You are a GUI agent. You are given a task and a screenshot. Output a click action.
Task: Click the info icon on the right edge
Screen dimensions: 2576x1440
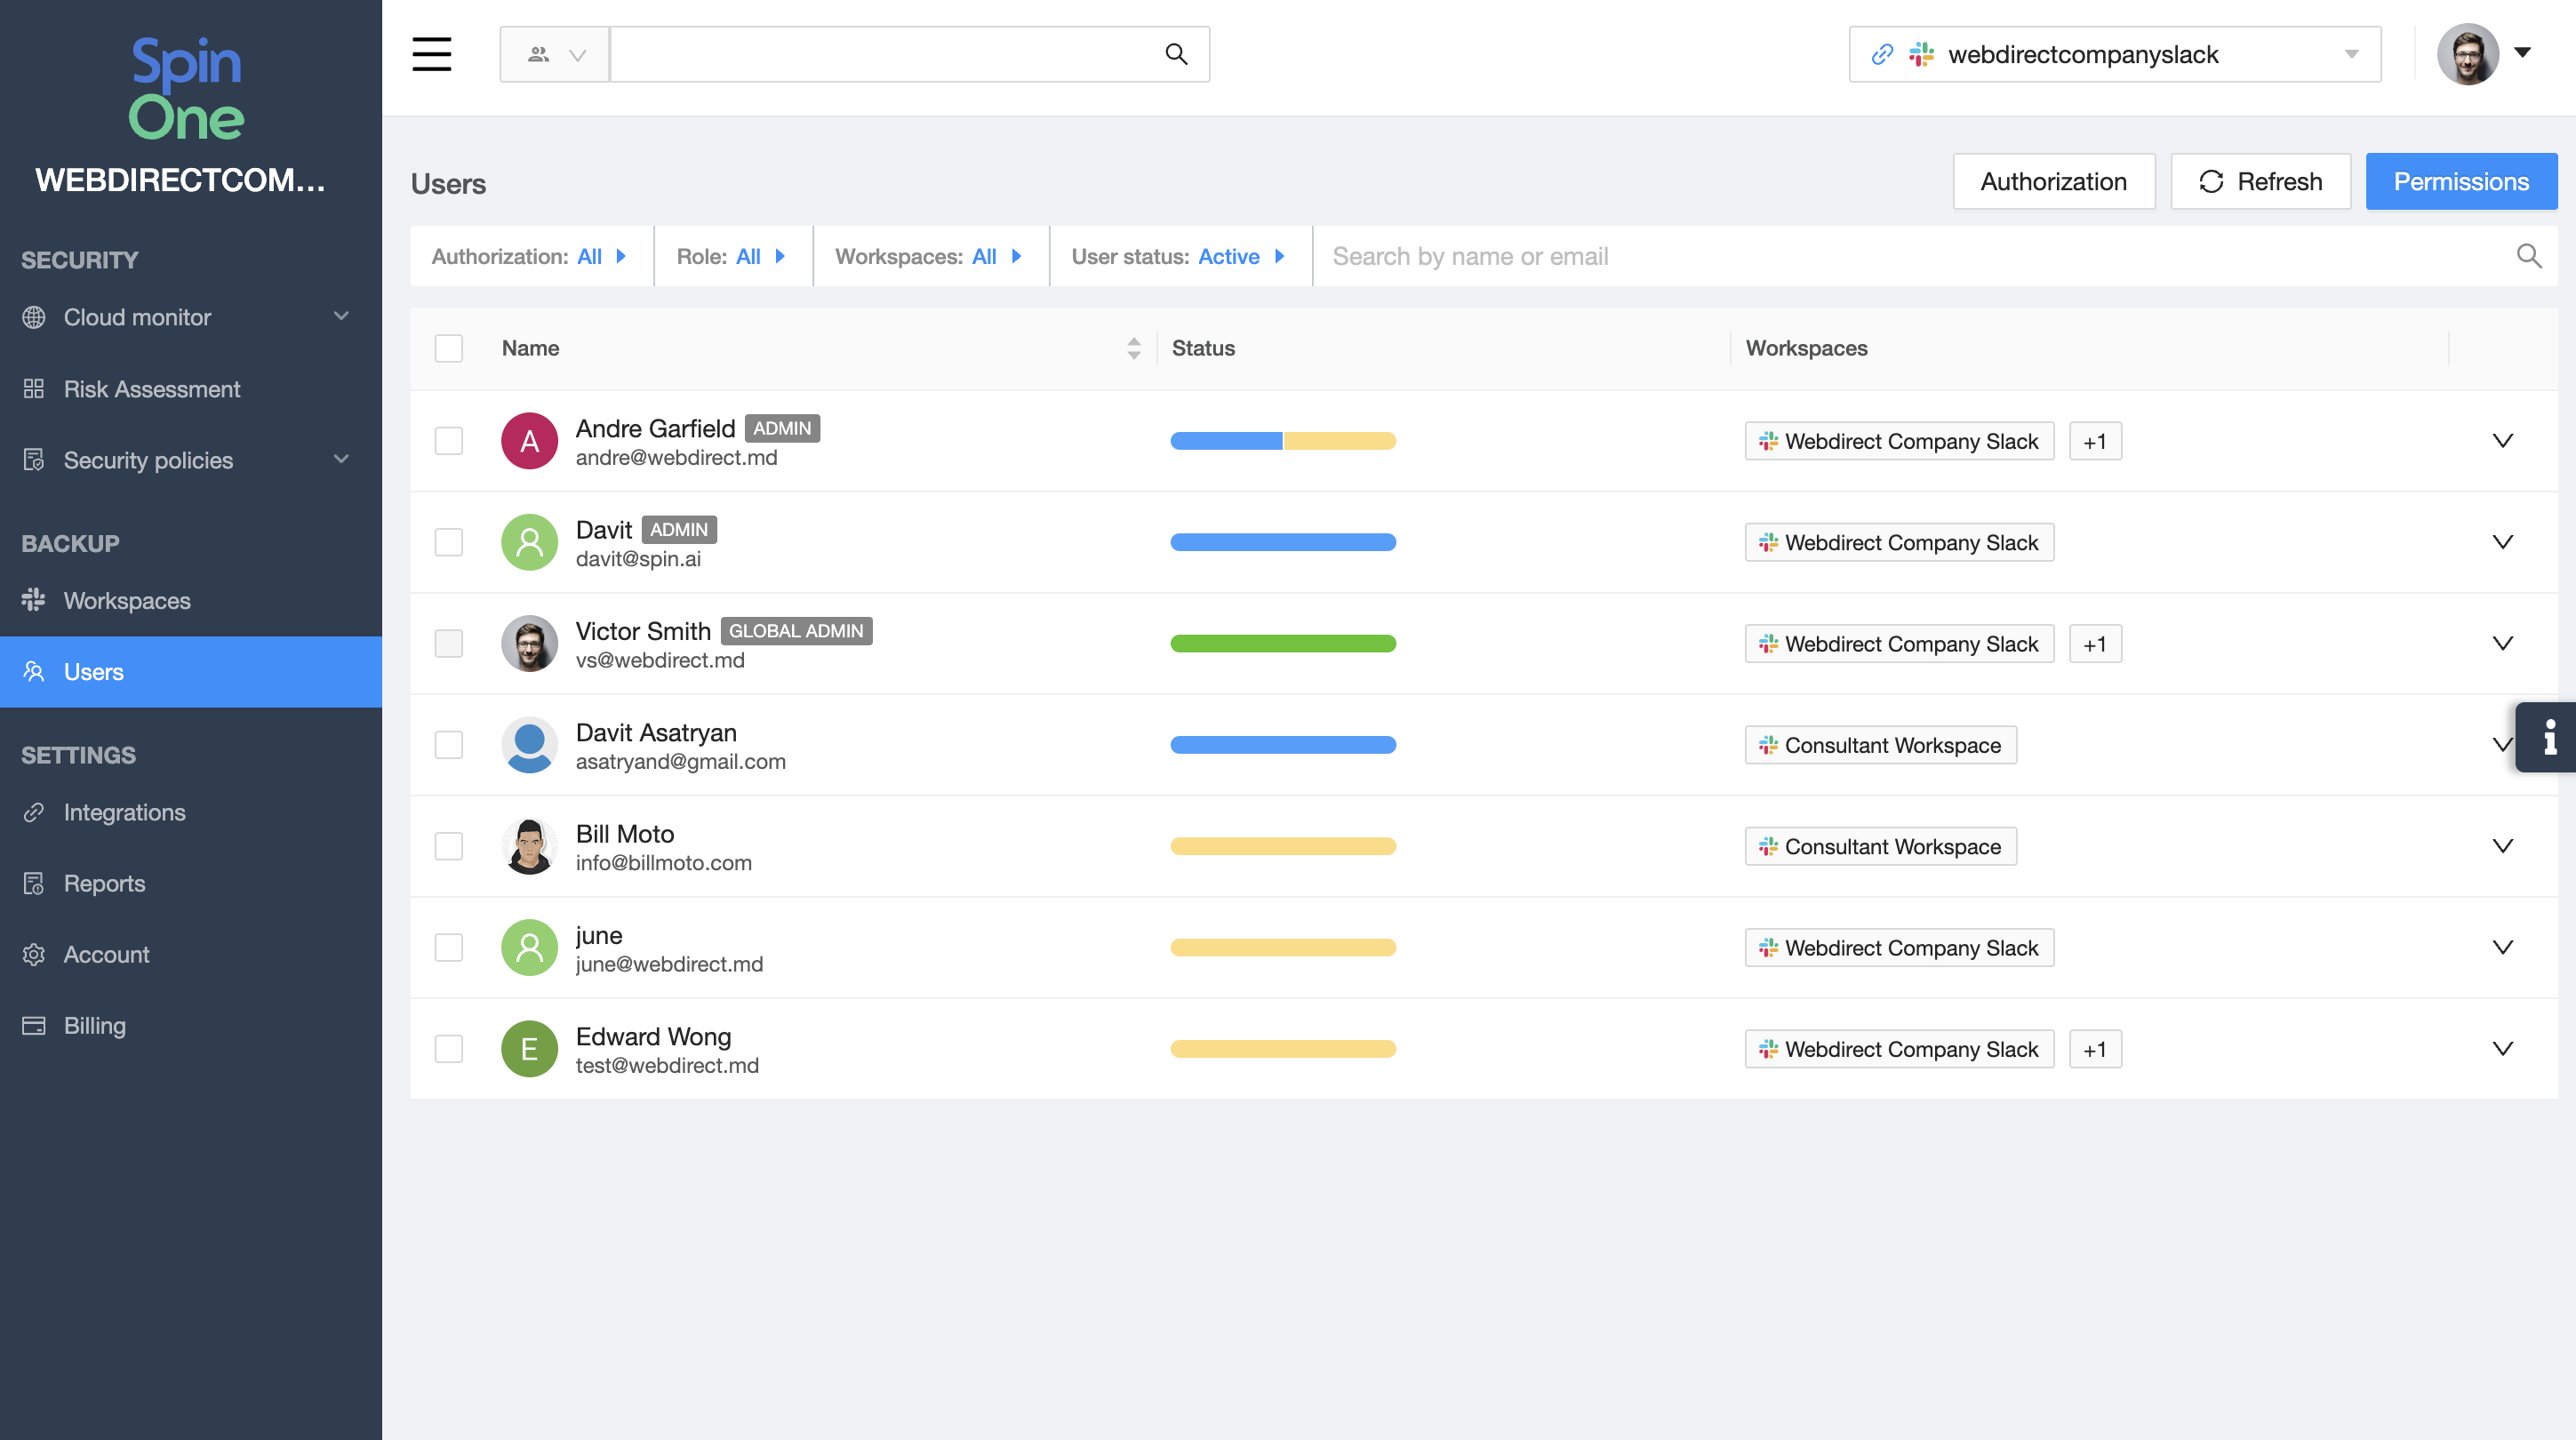click(x=2549, y=737)
